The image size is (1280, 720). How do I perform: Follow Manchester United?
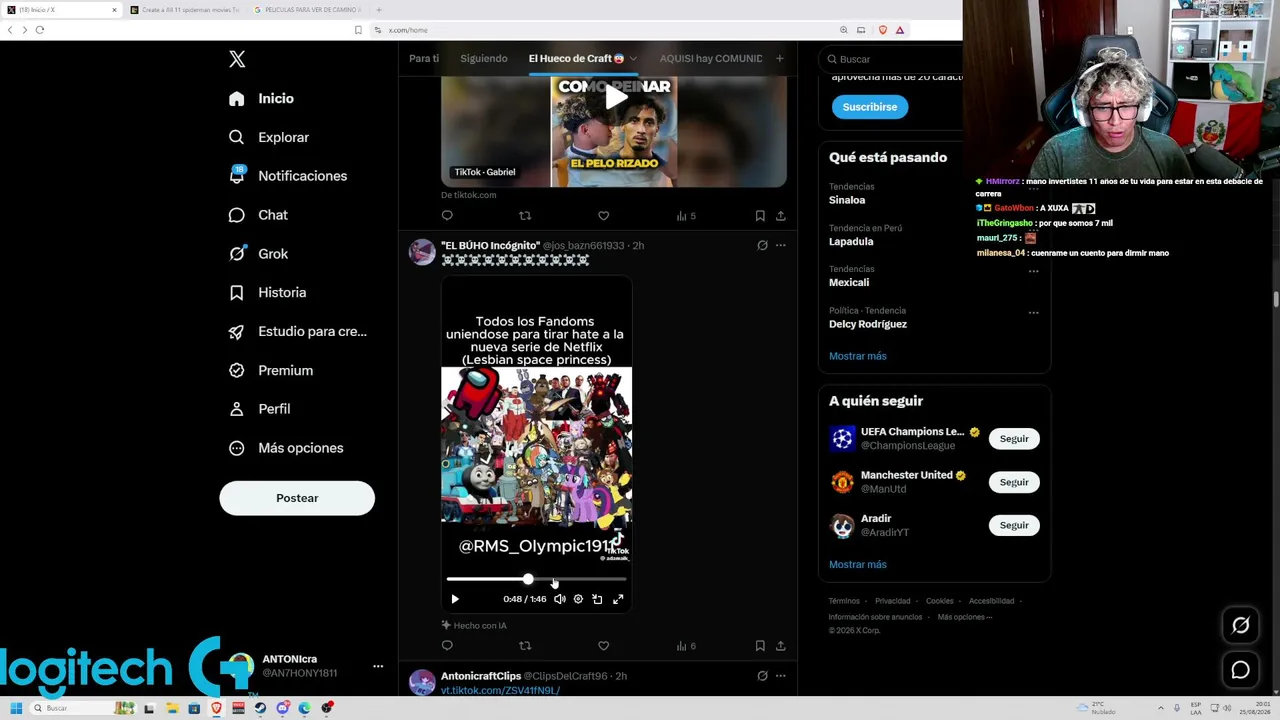coord(1014,482)
